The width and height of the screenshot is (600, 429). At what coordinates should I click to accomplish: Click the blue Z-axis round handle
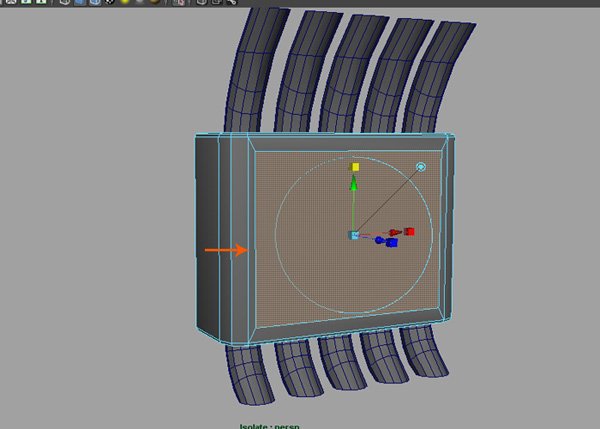click(x=379, y=240)
